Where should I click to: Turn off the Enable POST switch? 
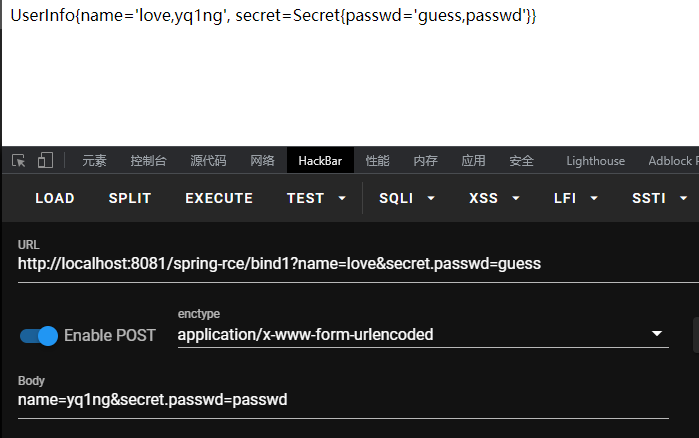pyautogui.click(x=39, y=335)
